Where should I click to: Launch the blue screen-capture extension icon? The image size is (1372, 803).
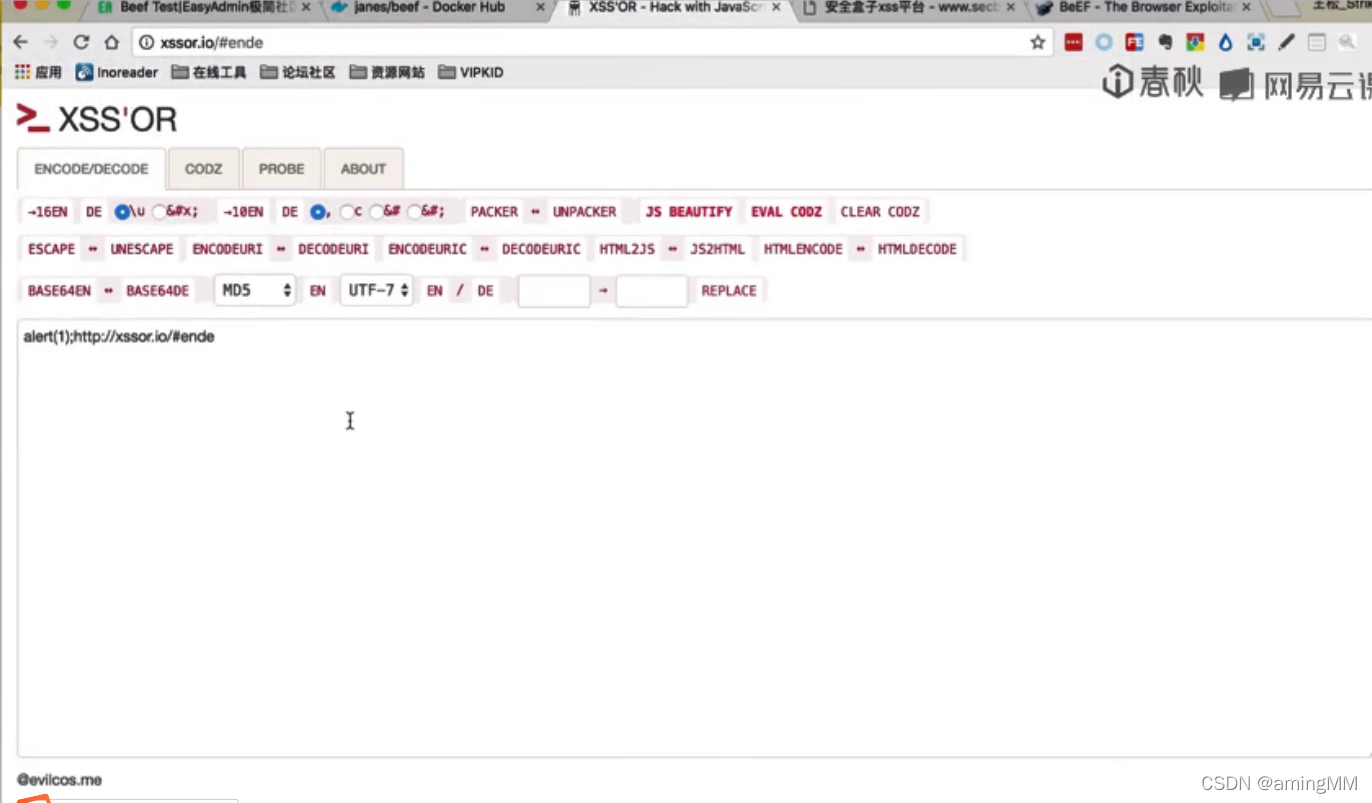(1256, 43)
